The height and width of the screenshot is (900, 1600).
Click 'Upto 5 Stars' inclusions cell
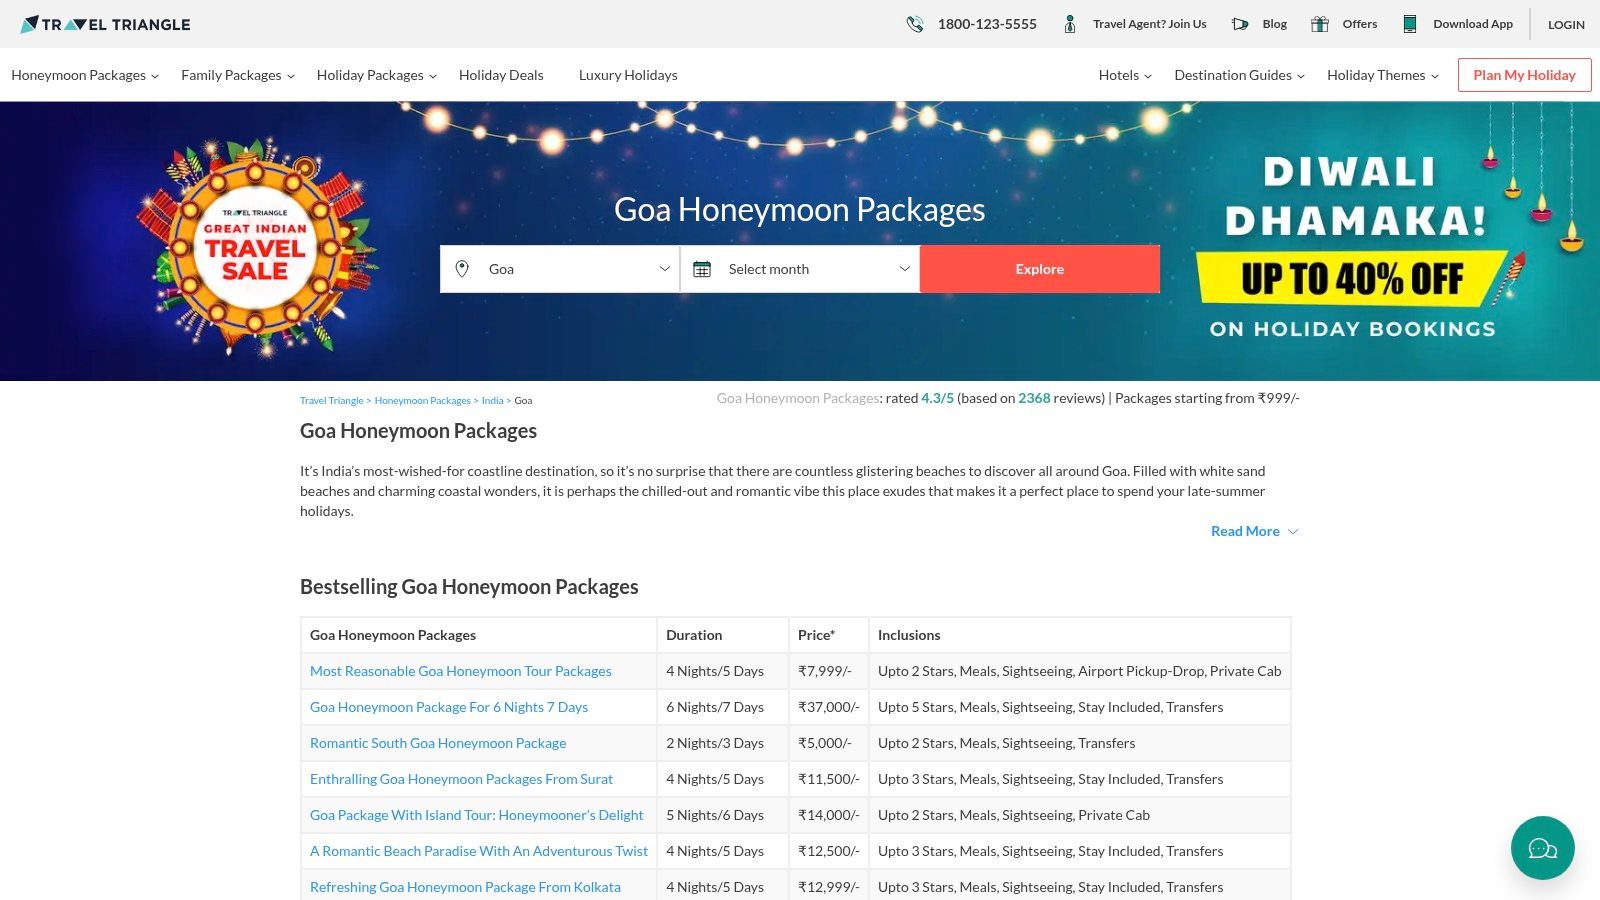tap(1080, 707)
